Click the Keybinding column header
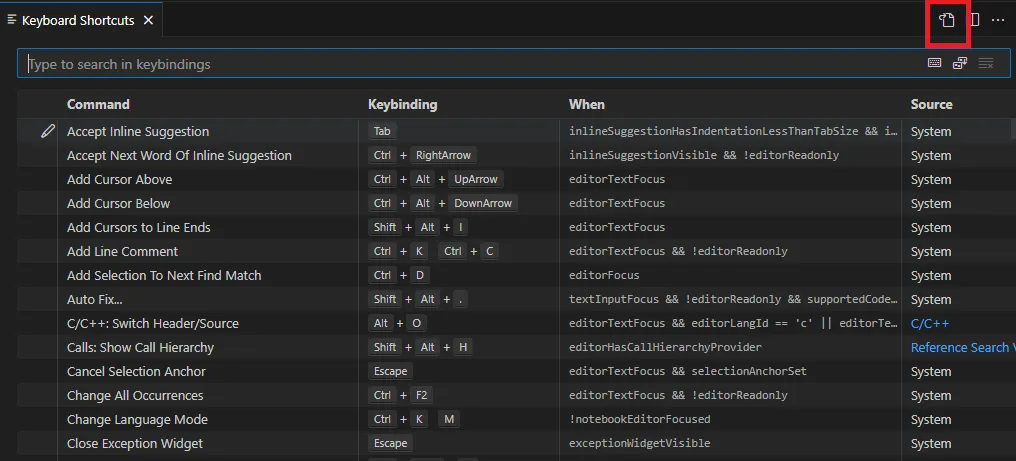1016x461 pixels. (x=402, y=104)
